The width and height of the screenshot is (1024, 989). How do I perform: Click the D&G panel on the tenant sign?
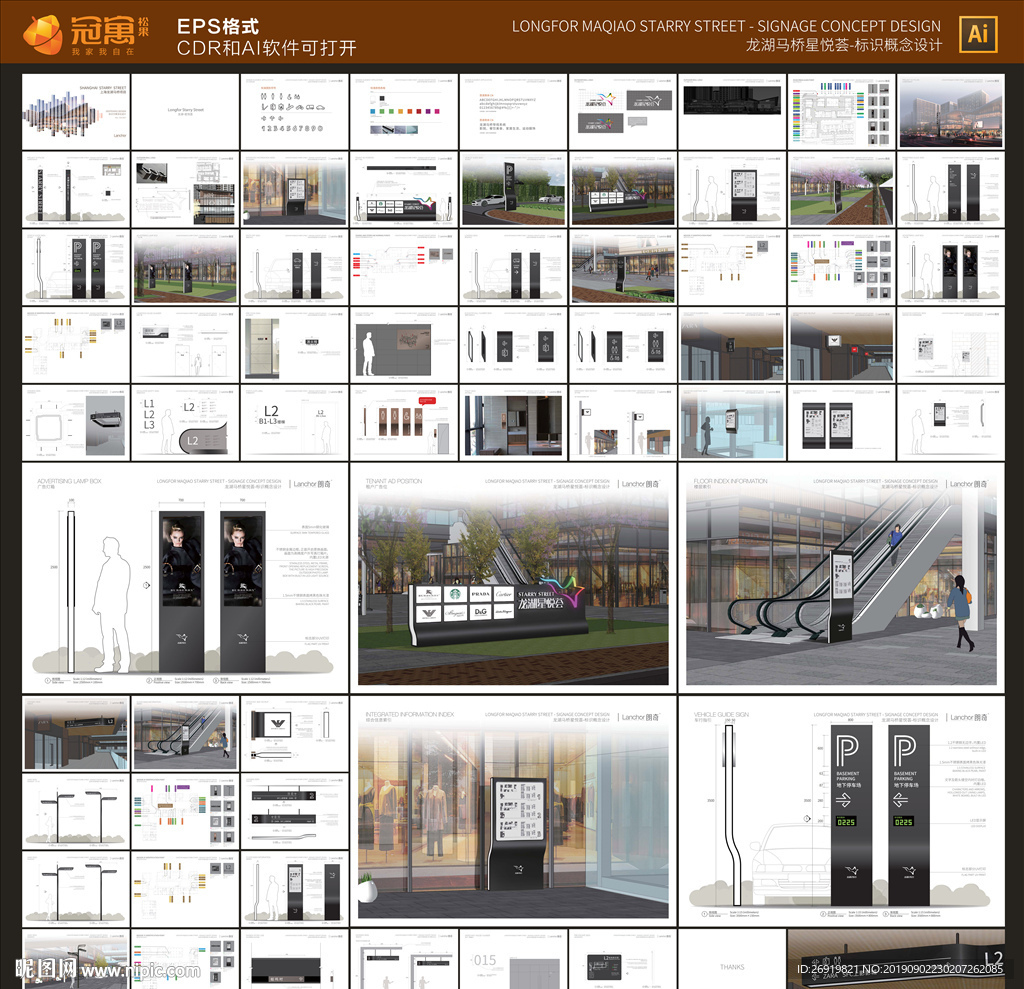click(x=481, y=612)
